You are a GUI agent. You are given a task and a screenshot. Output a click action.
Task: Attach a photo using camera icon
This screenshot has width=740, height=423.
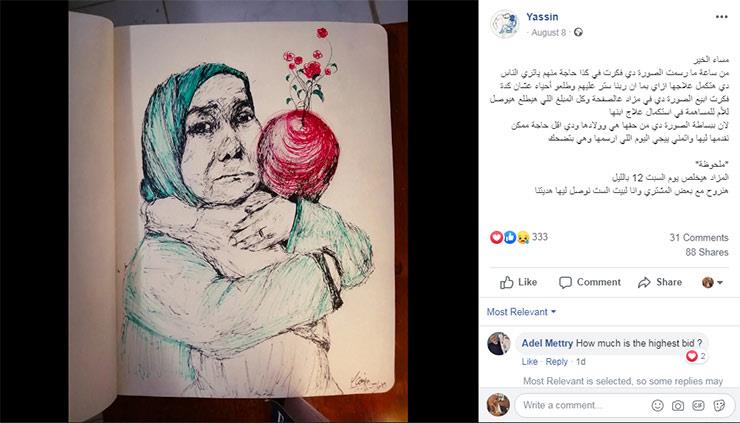click(678, 405)
